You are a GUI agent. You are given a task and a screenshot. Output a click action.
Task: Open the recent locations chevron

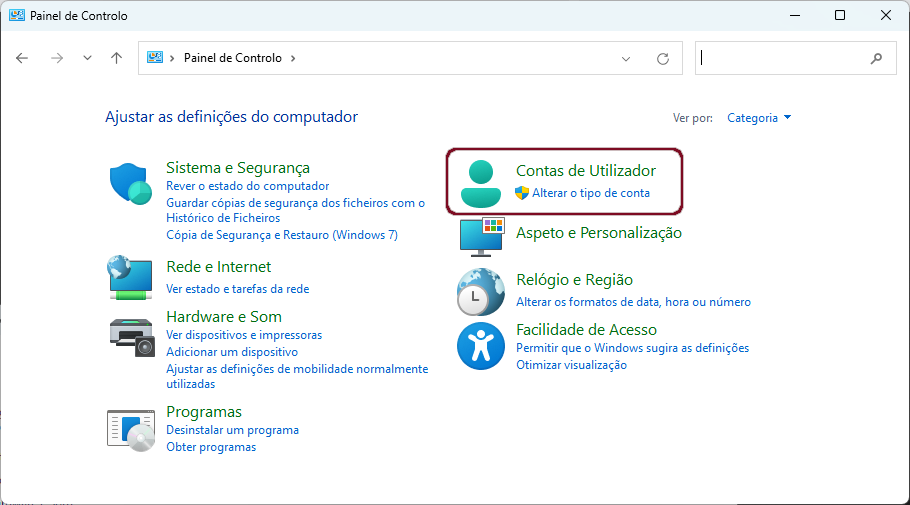[87, 58]
